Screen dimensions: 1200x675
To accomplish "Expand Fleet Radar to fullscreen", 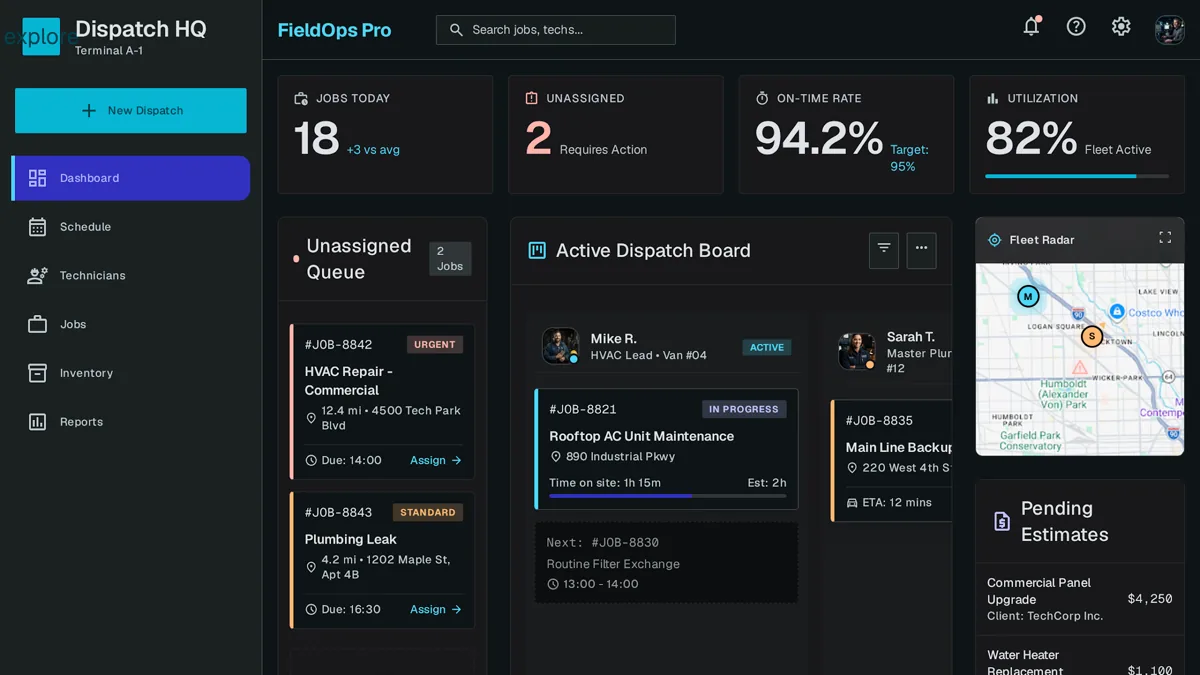I will click(1165, 238).
